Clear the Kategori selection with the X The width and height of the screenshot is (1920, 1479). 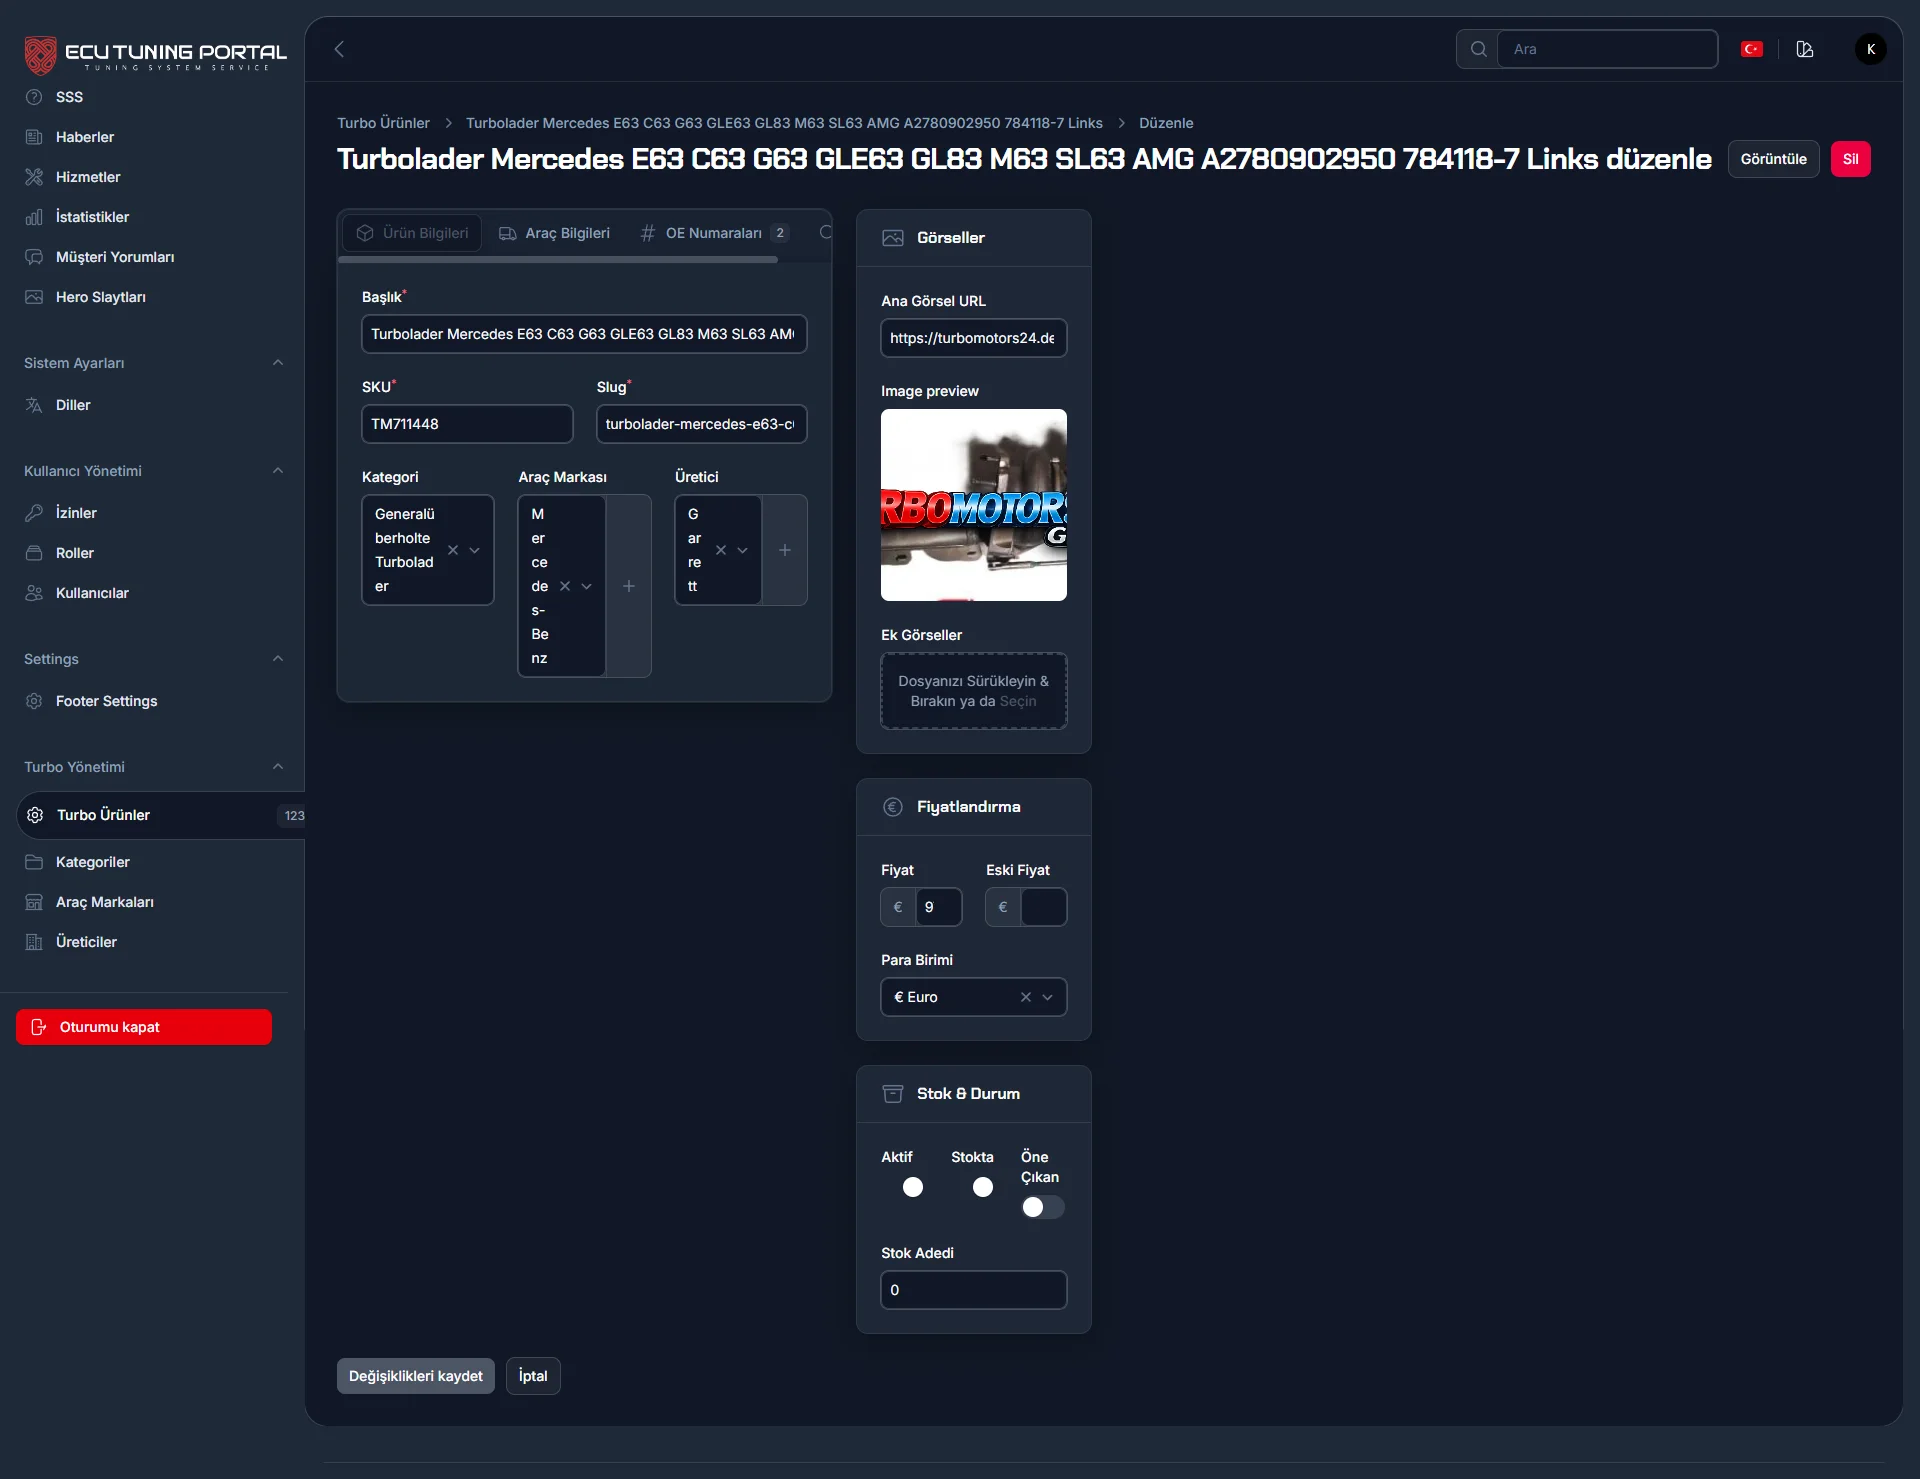pyautogui.click(x=453, y=550)
